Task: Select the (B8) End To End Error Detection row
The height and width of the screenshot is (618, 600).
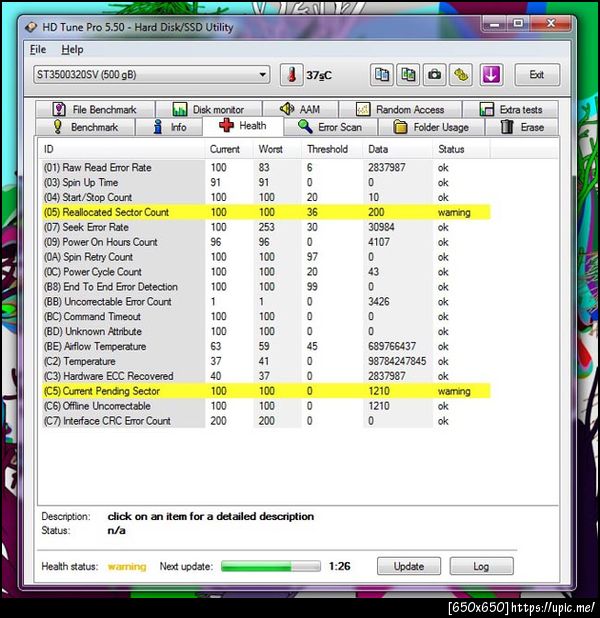Action: [x=266, y=287]
